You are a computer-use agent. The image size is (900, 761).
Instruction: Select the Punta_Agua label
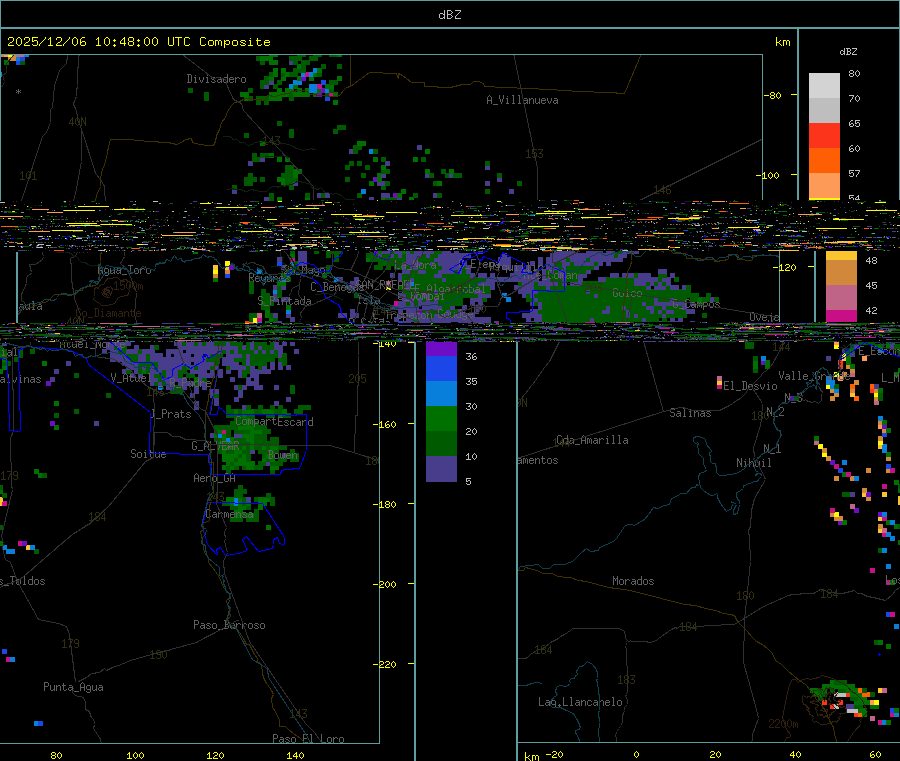[x=73, y=686]
